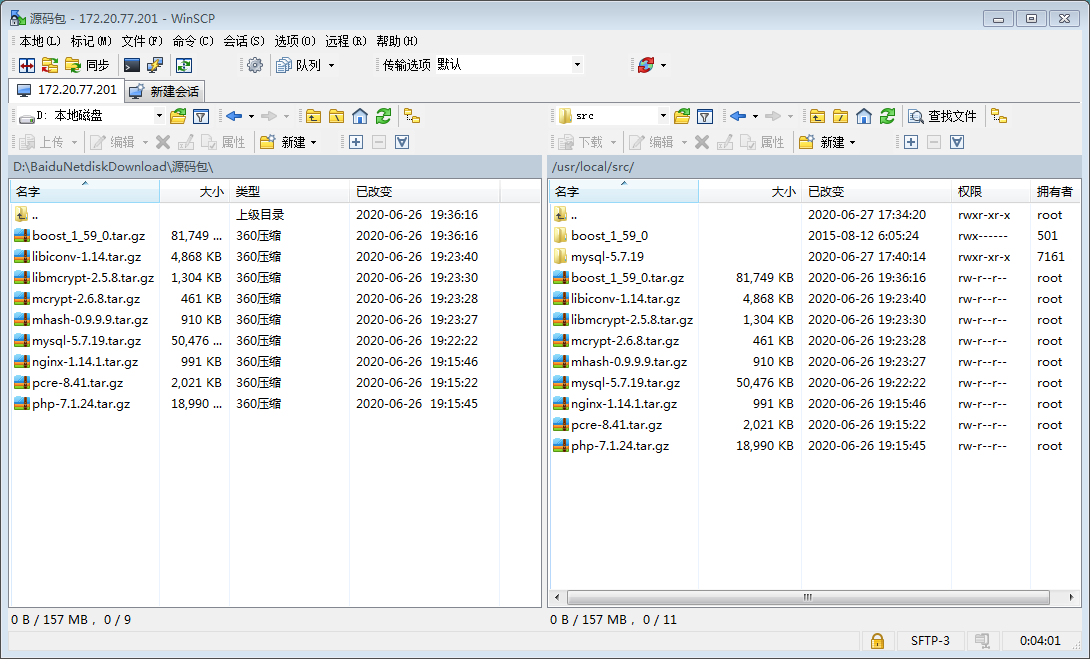Click remote 新建 (New) button
1090x659 pixels.
[822, 143]
